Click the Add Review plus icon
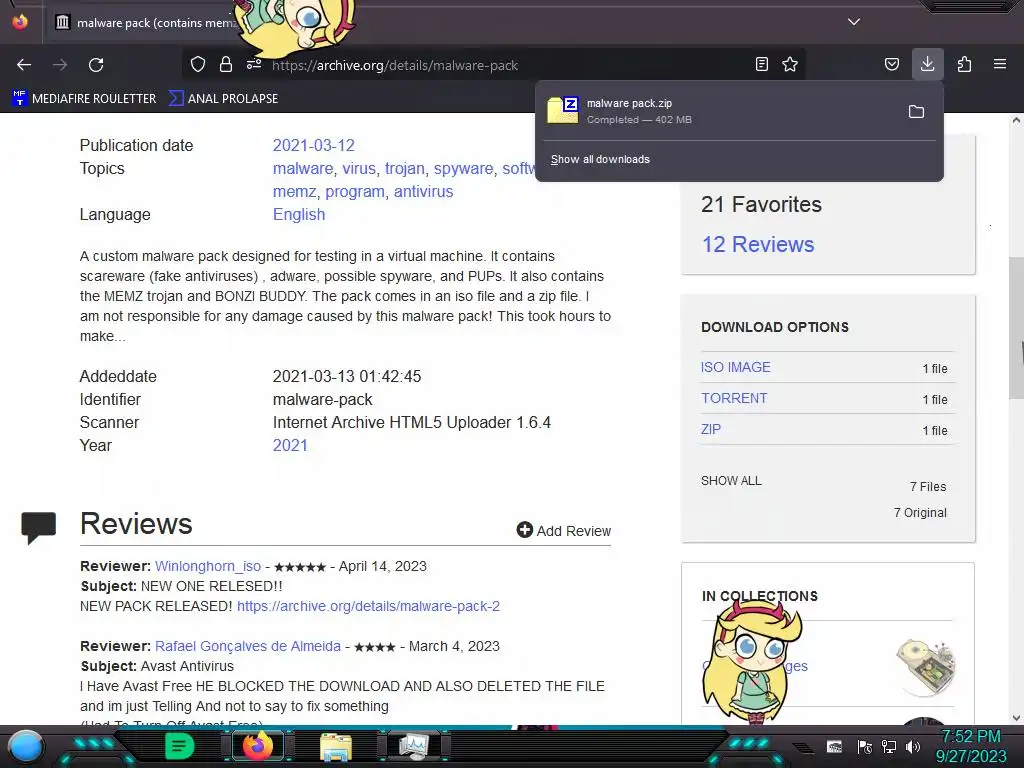 524,530
